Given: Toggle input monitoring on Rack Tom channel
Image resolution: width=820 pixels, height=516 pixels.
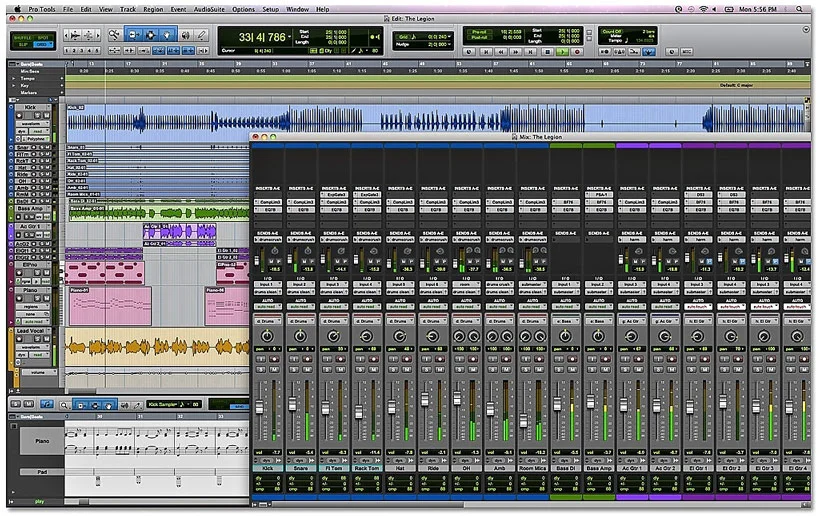Looking at the screenshot, I should pos(360,359).
